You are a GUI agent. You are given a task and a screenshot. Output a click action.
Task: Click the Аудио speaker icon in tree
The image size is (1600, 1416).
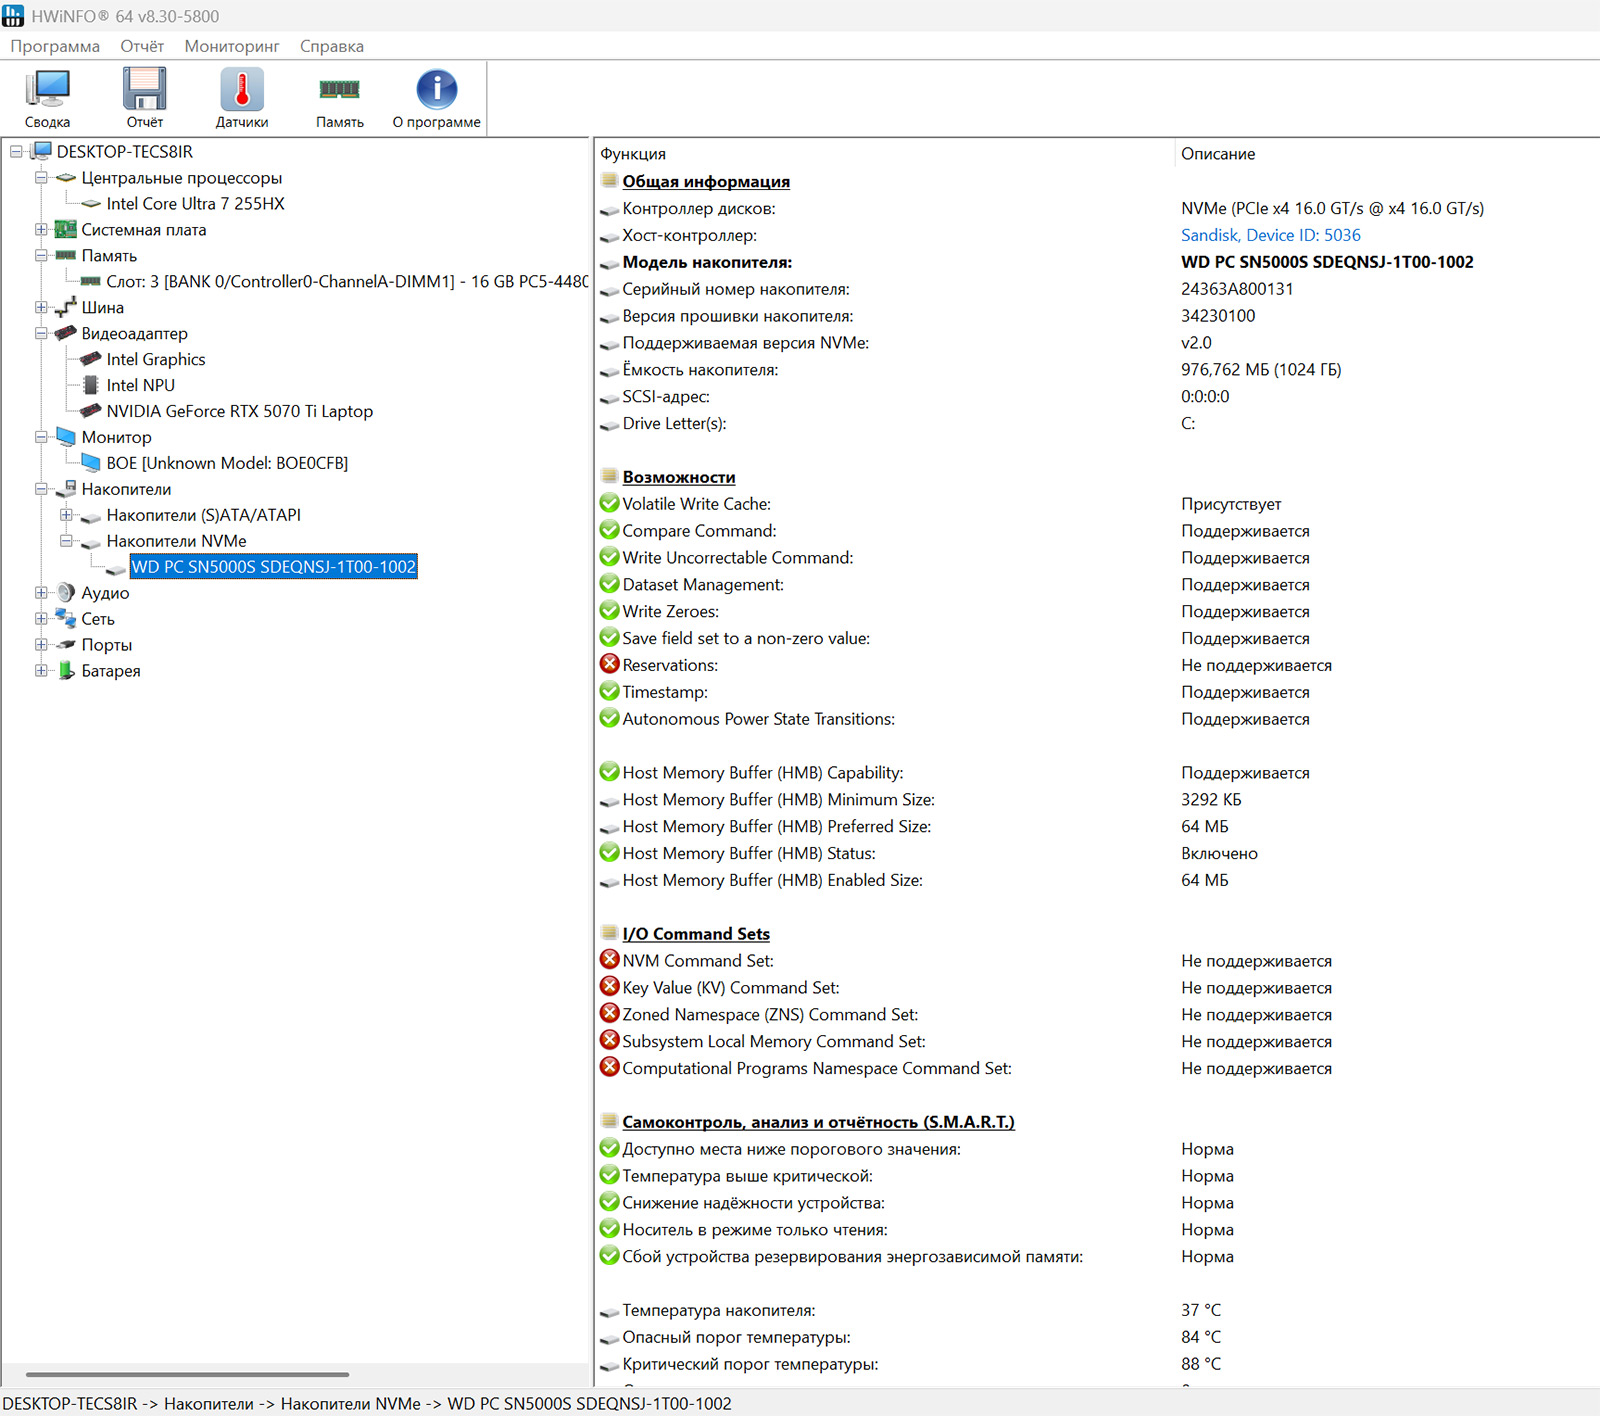click(66, 593)
